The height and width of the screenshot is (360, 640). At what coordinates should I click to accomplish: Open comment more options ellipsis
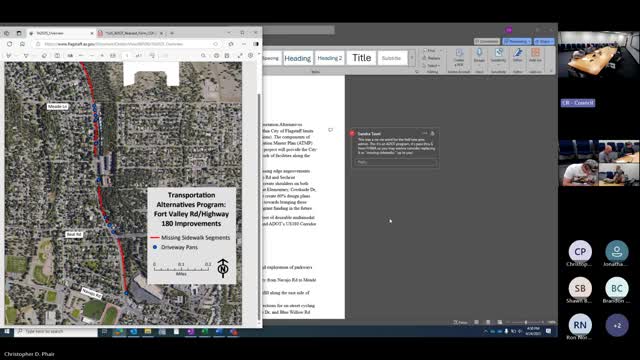click(424, 133)
